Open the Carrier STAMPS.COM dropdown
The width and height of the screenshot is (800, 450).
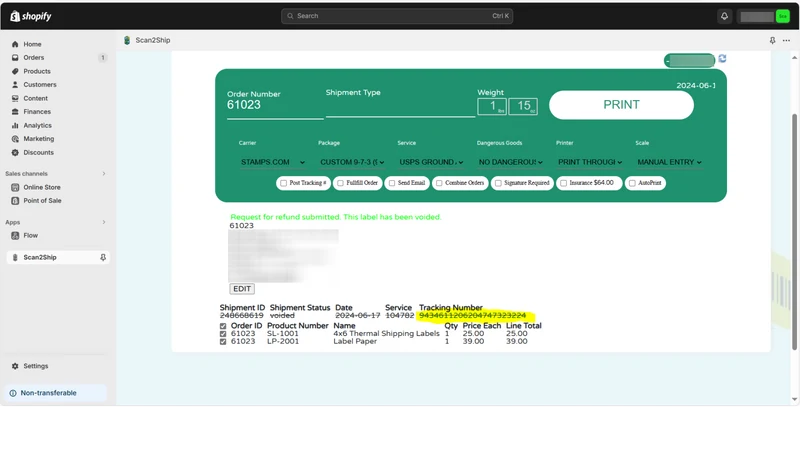click(x=272, y=162)
